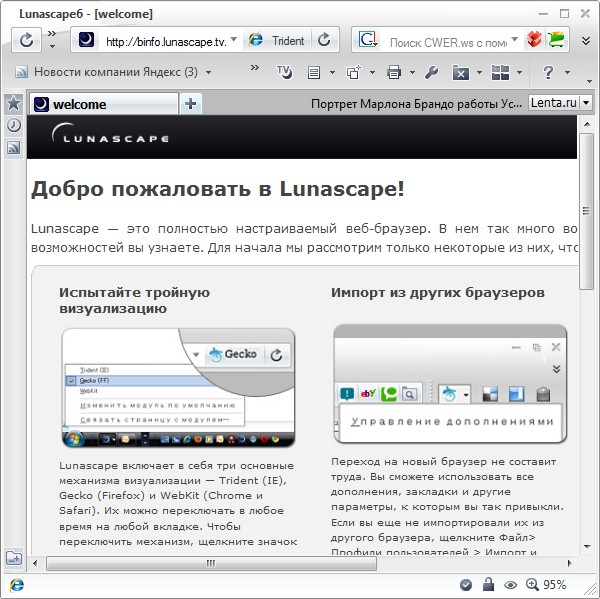Open the print icon in the toolbar
This screenshot has height=599, width=600.
(x=394, y=72)
